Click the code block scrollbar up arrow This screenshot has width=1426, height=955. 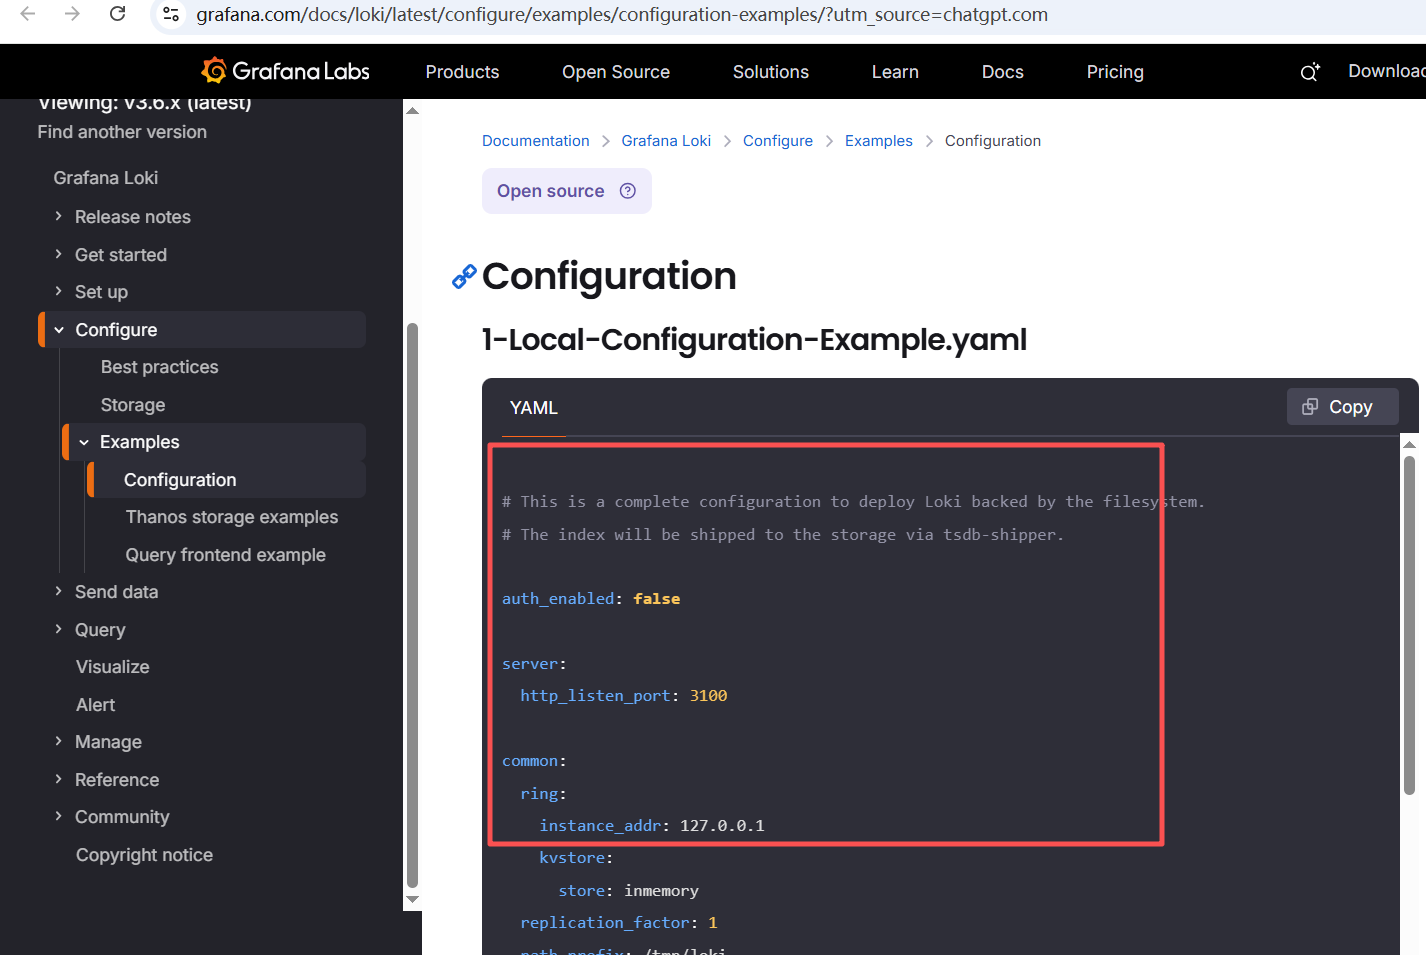point(1409,444)
